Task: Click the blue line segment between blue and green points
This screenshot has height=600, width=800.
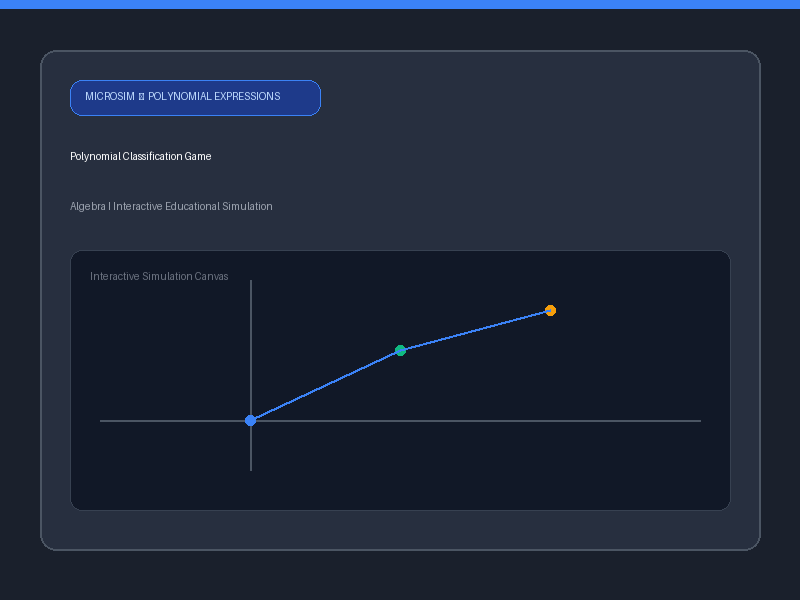Action: [326, 386]
